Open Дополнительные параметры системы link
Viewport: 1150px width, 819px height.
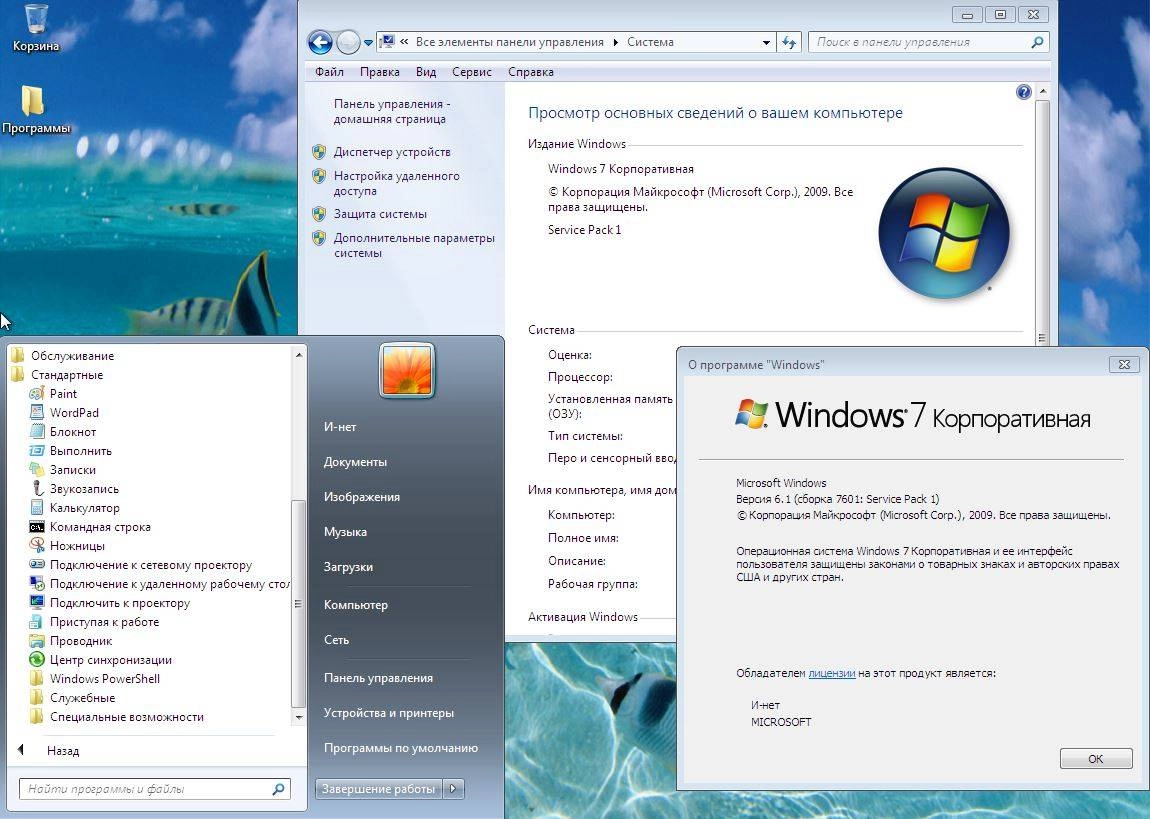pyautogui.click(x=414, y=246)
